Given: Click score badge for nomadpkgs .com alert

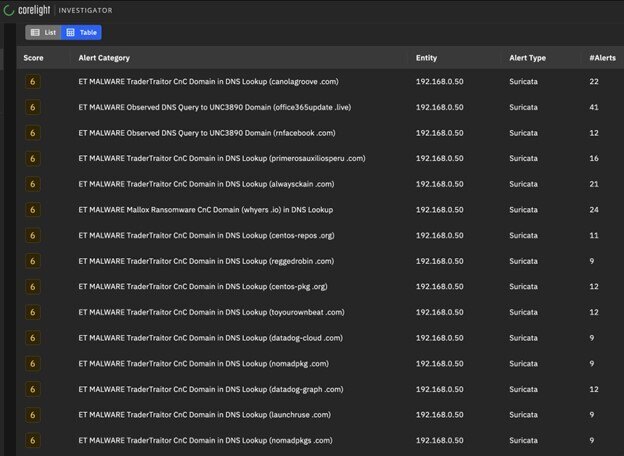Looking at the screenshot, I should click(x=33, y=440).
